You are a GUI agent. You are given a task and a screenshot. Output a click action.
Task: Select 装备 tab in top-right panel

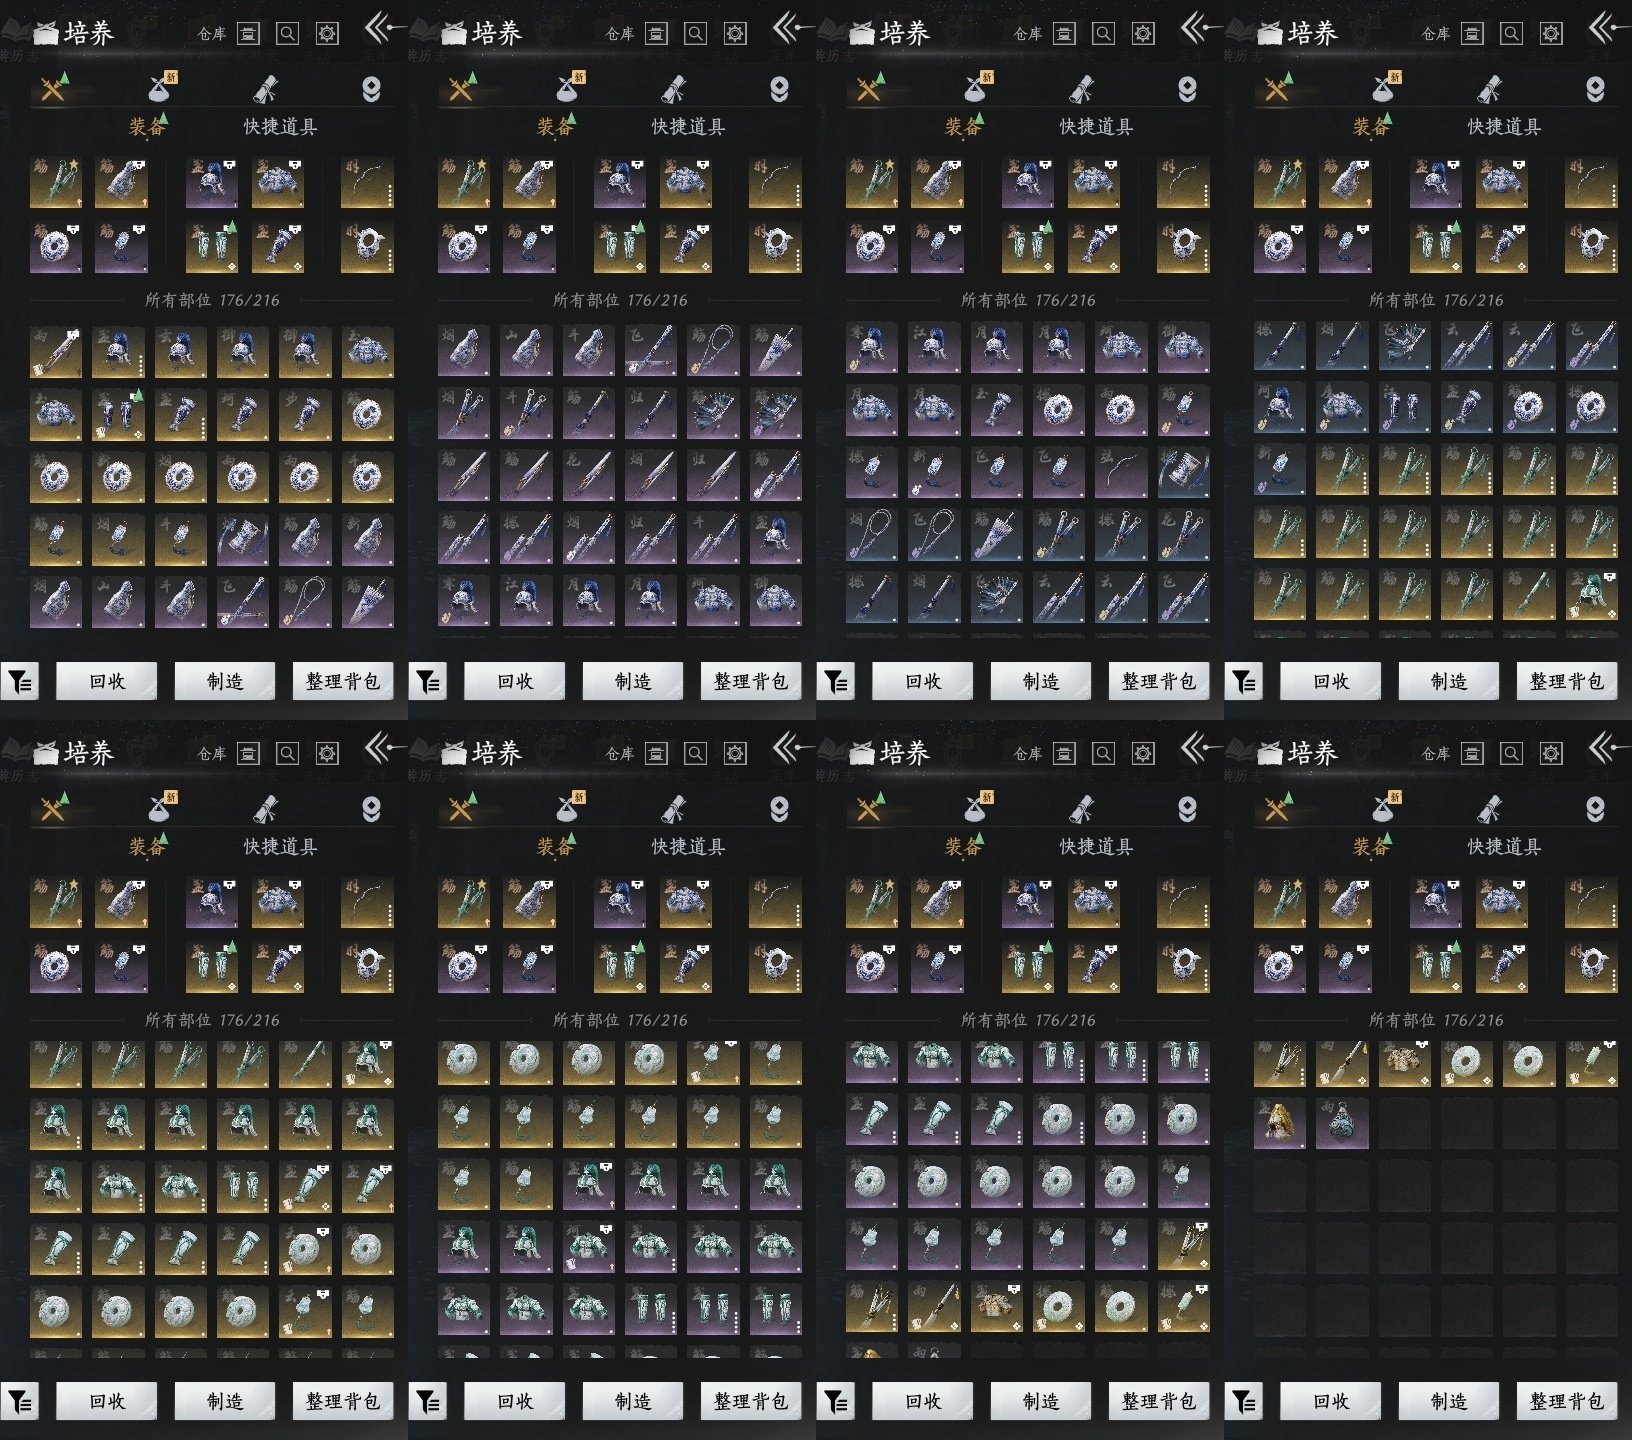pyautogui.click(x=1370, y=127)
